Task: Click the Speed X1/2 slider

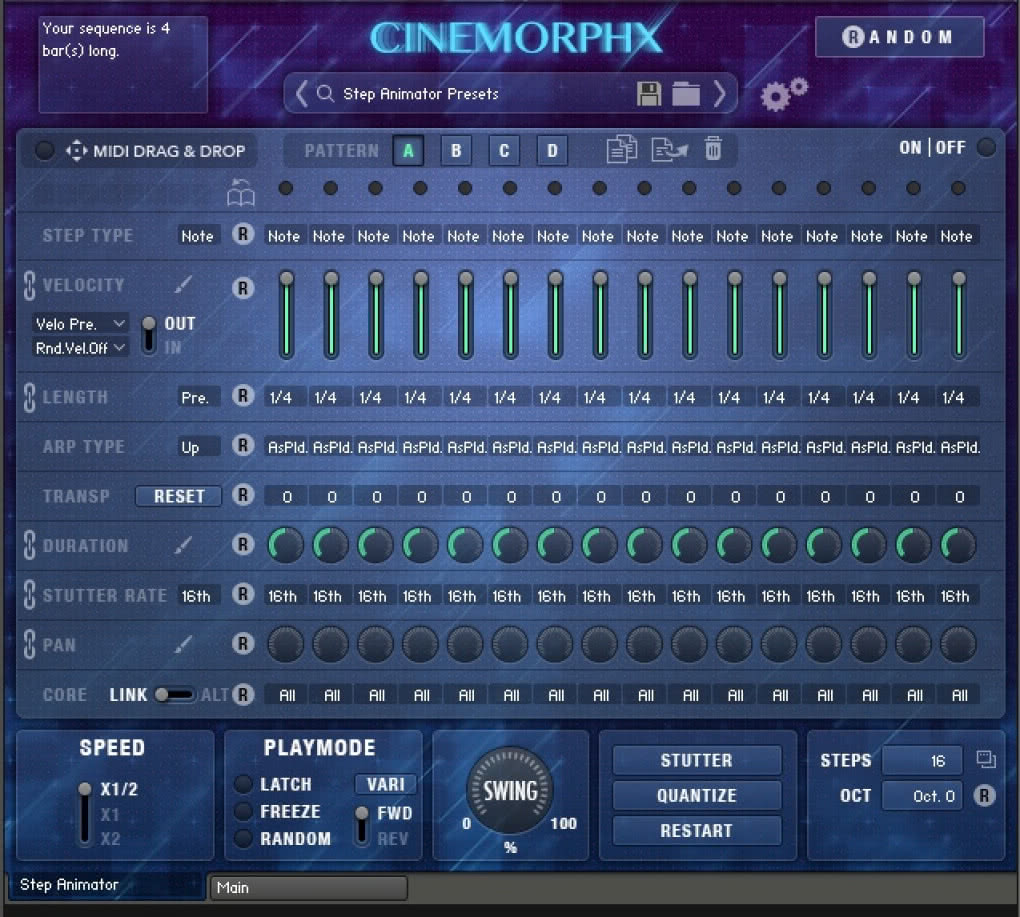Action: pyautogui.click(x=85, y=813)
